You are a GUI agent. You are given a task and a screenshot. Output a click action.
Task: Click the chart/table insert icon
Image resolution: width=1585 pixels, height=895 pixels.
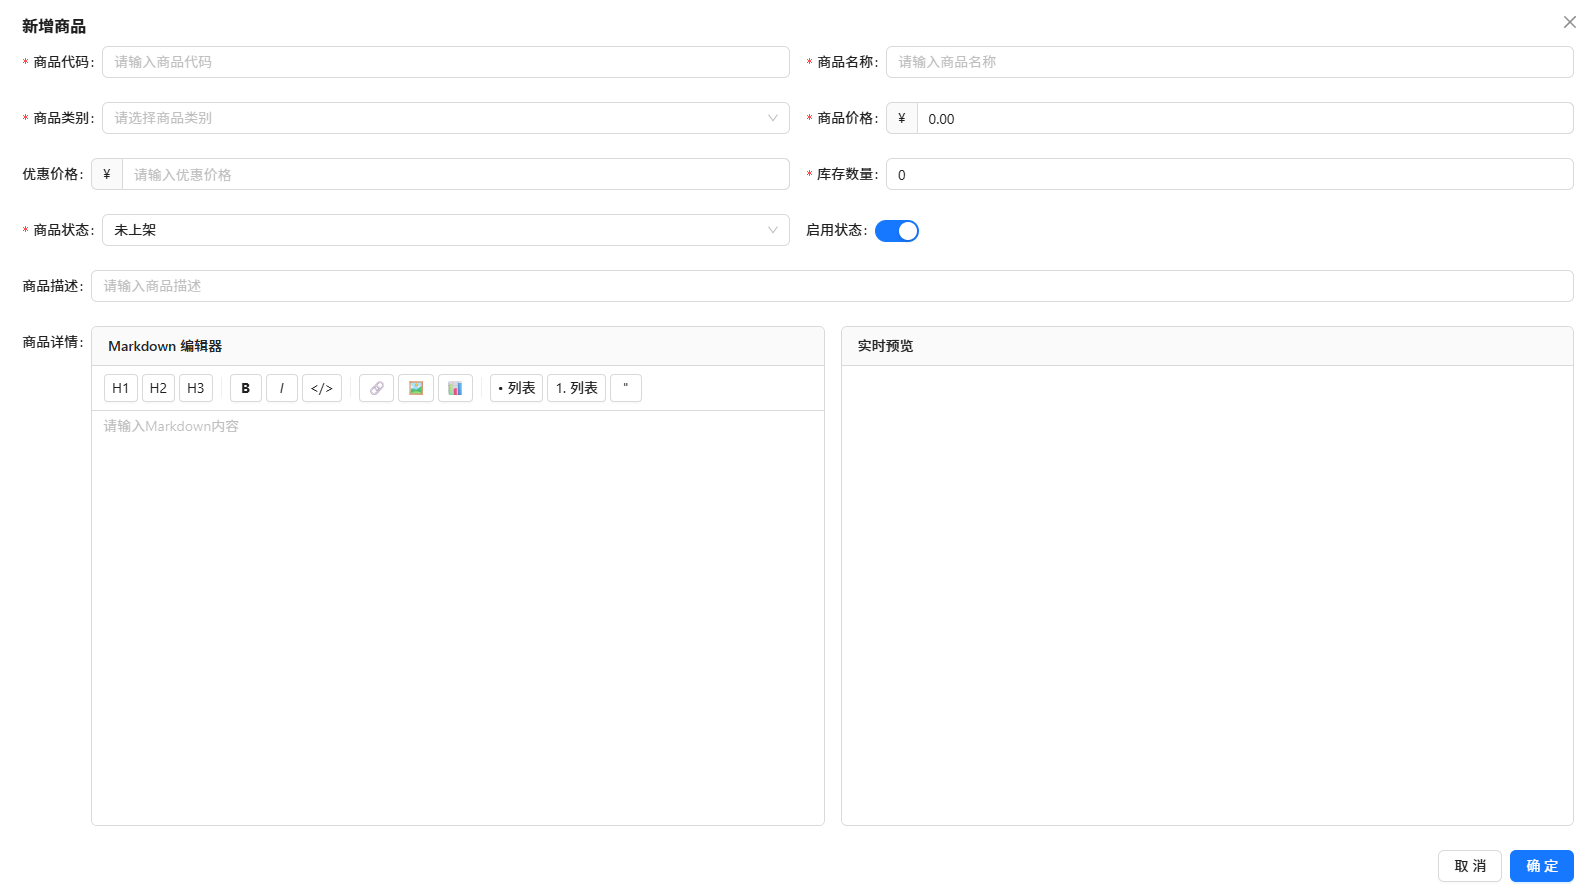coord(455,388)
